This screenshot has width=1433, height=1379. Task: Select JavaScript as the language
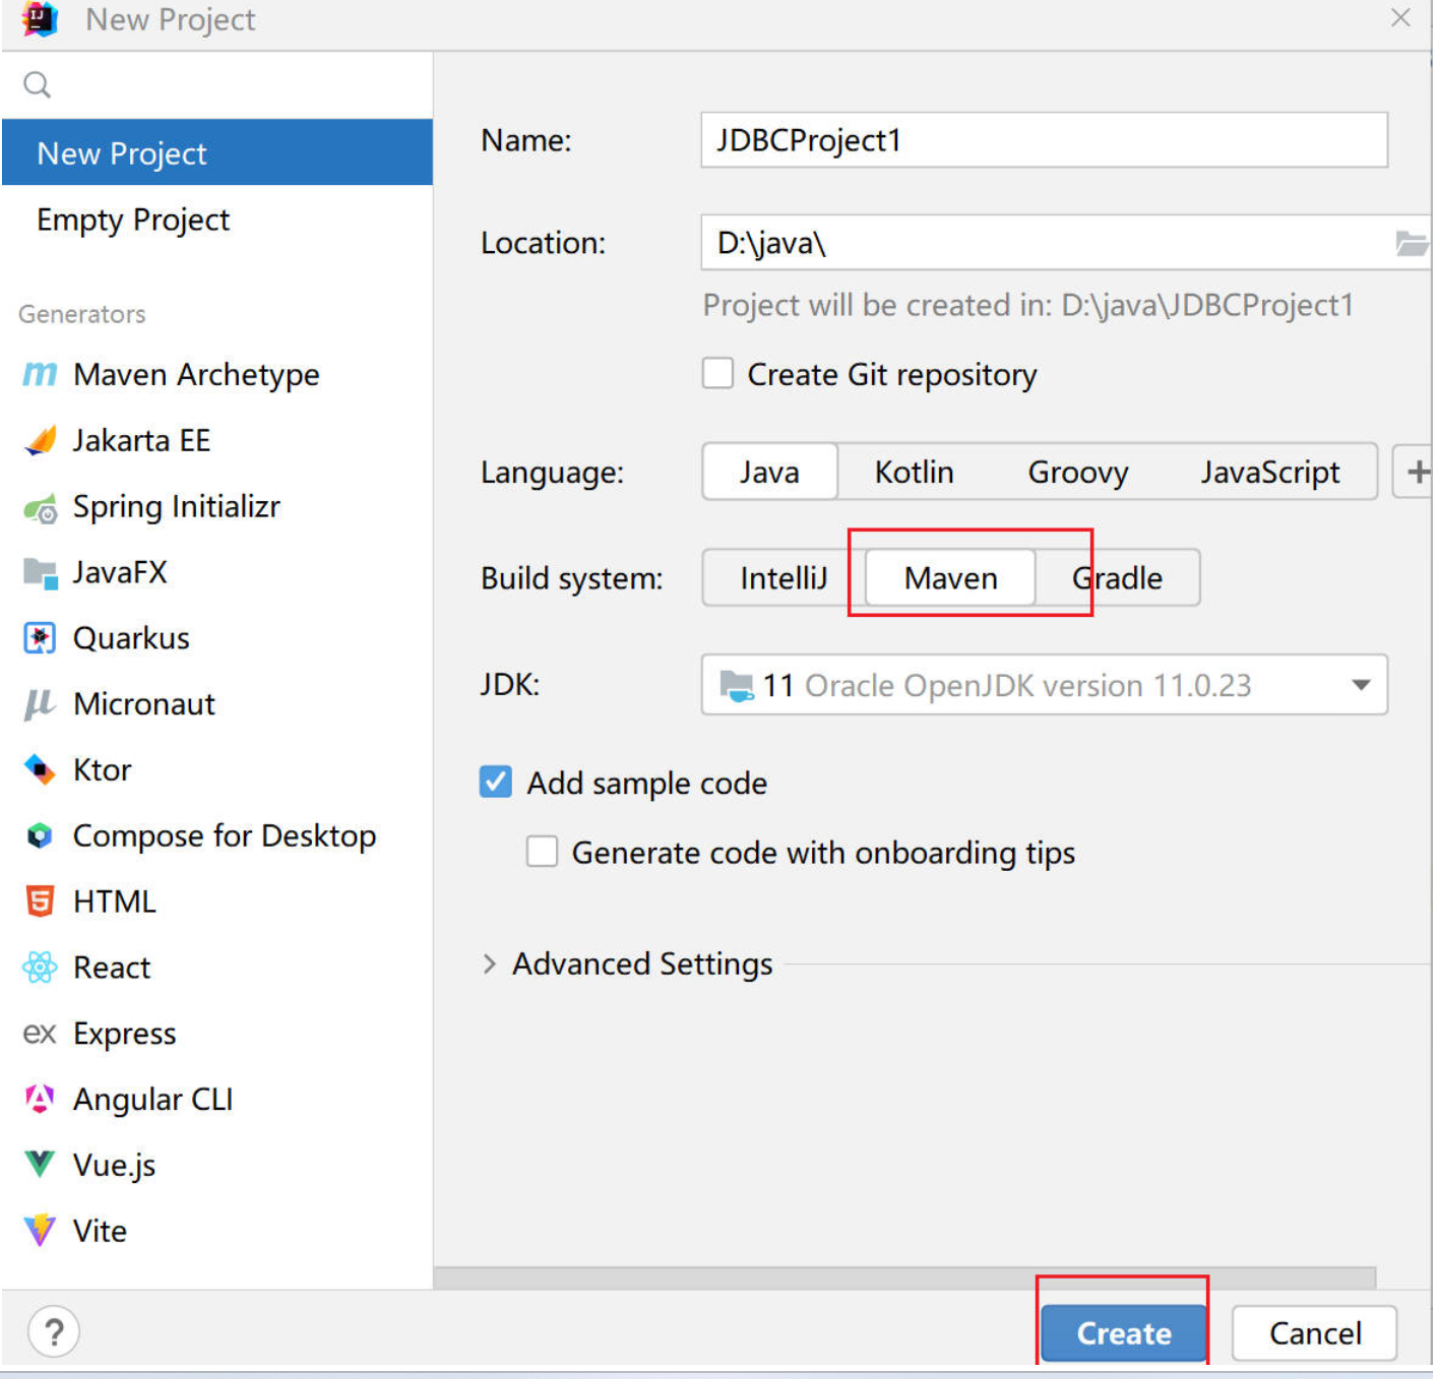(1270, 472)
